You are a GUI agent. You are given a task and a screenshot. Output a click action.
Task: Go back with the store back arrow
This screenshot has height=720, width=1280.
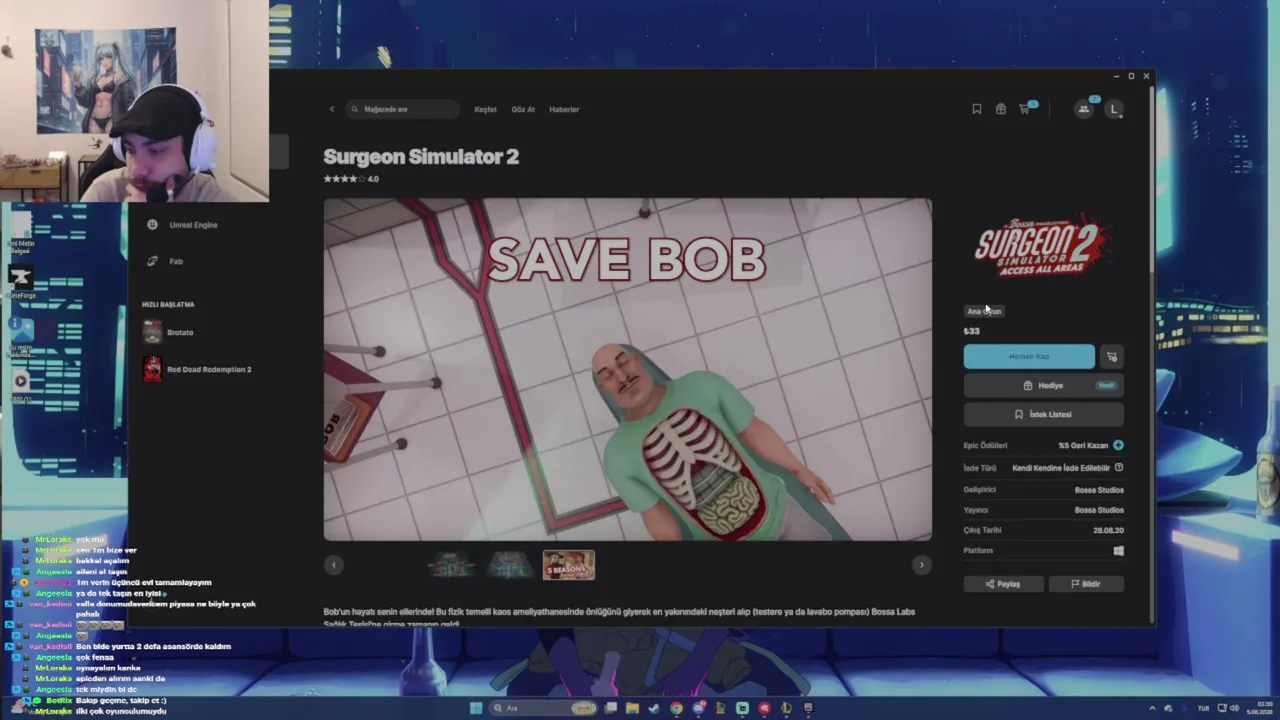click(332, 109)
